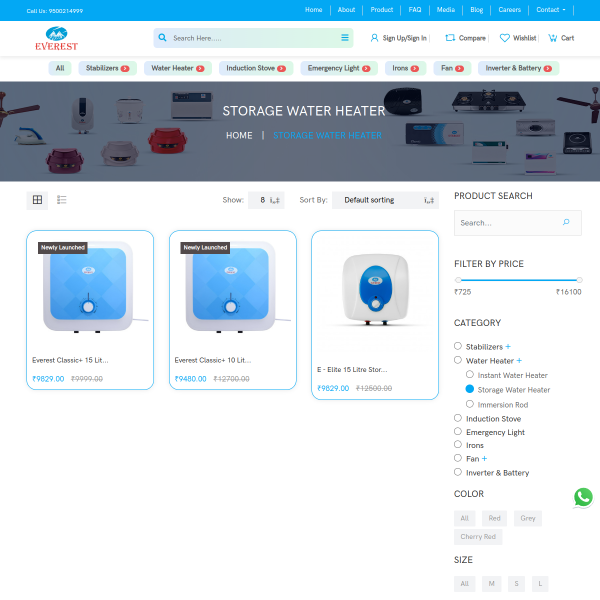Select size M filter
This screenshot has width=600, height=600.
pos(491,584)
